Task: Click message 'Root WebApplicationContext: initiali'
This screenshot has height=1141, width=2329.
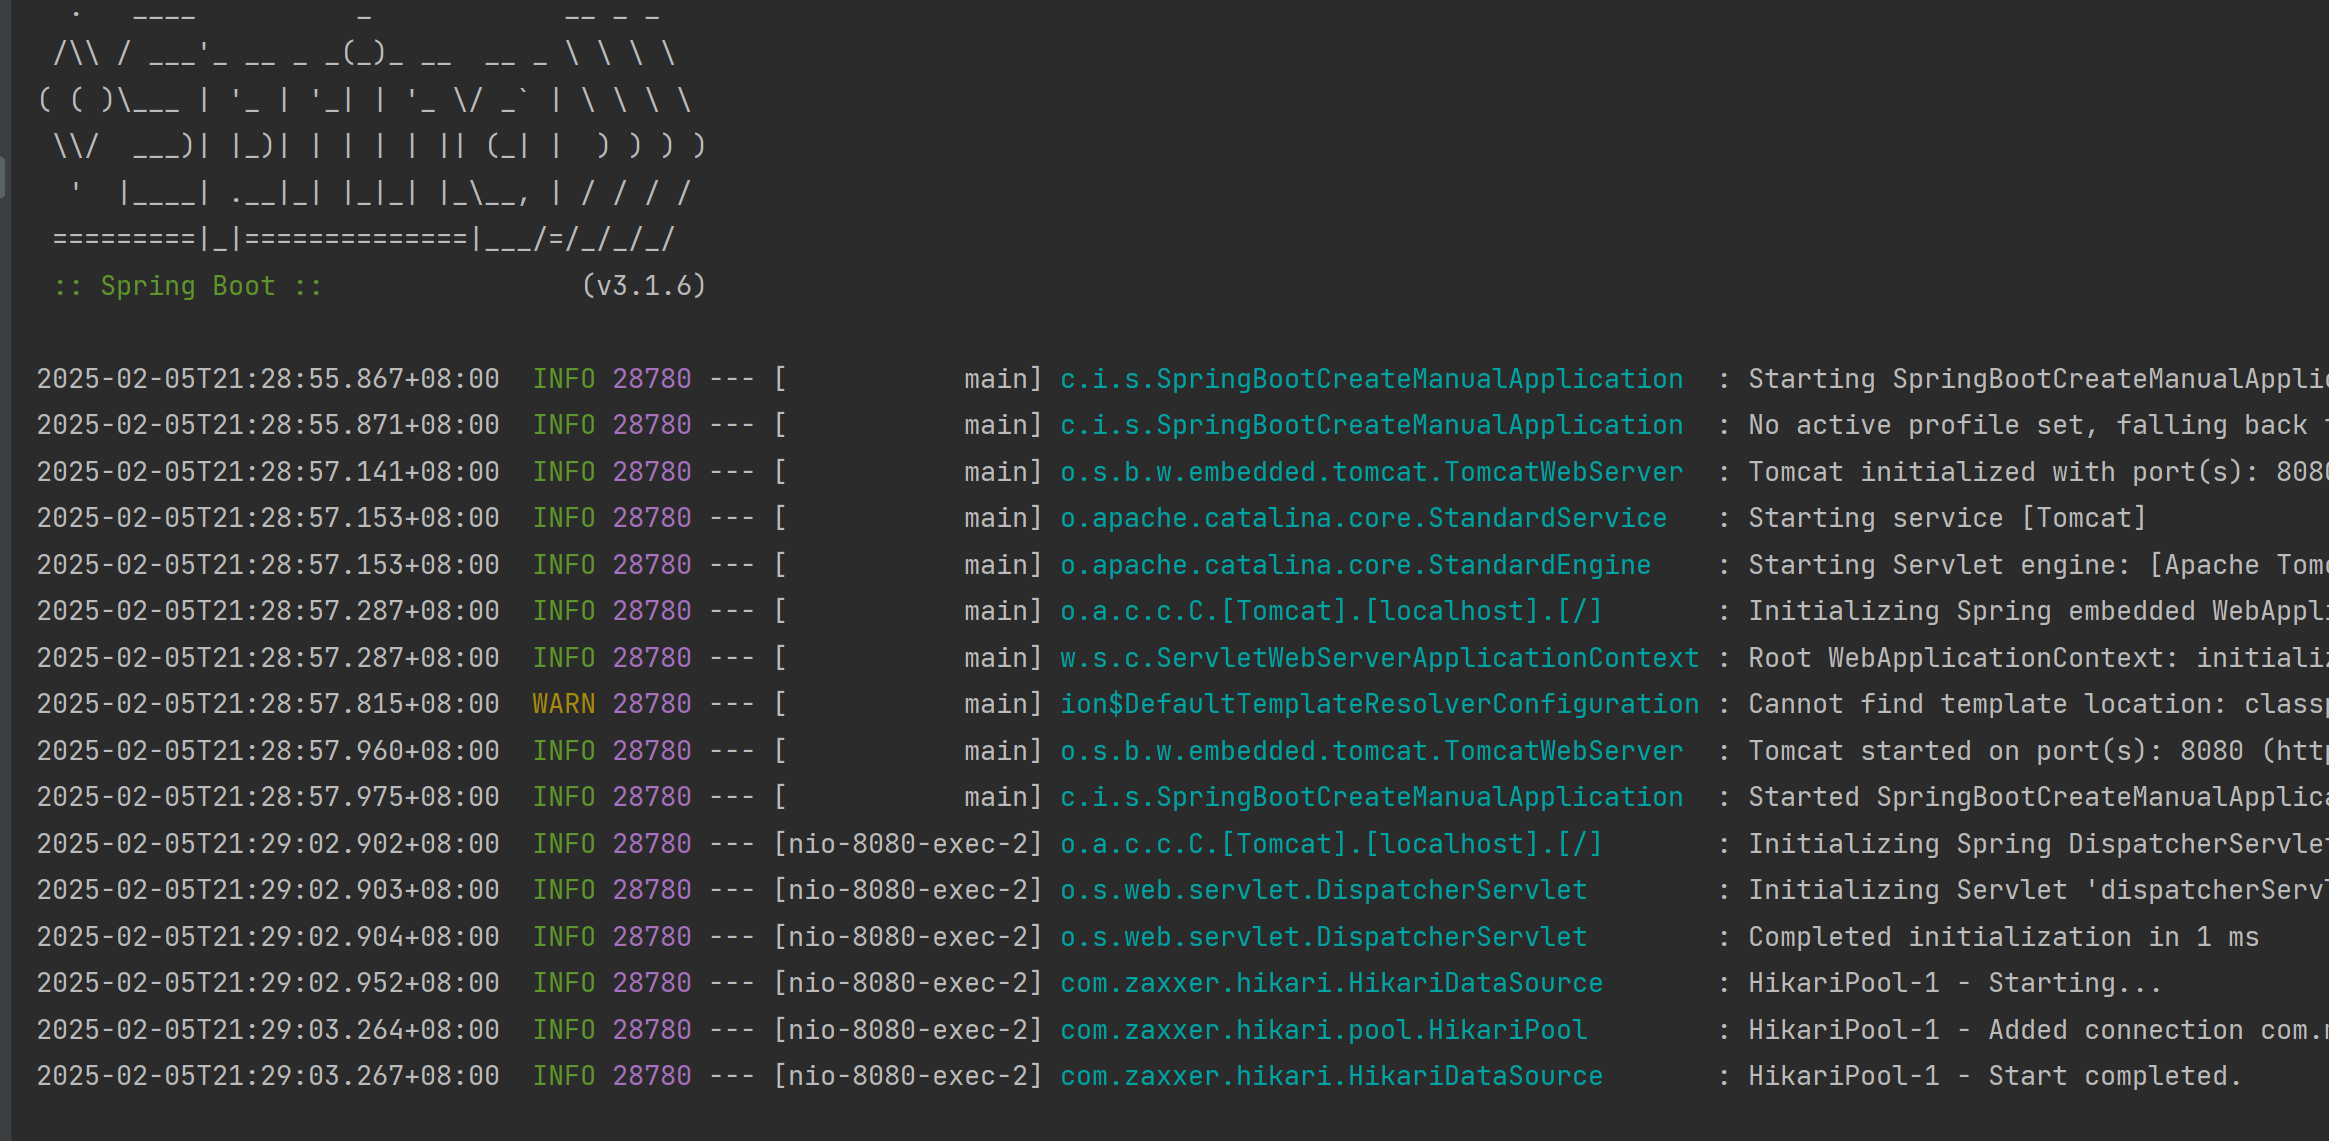Action: 2038,658
